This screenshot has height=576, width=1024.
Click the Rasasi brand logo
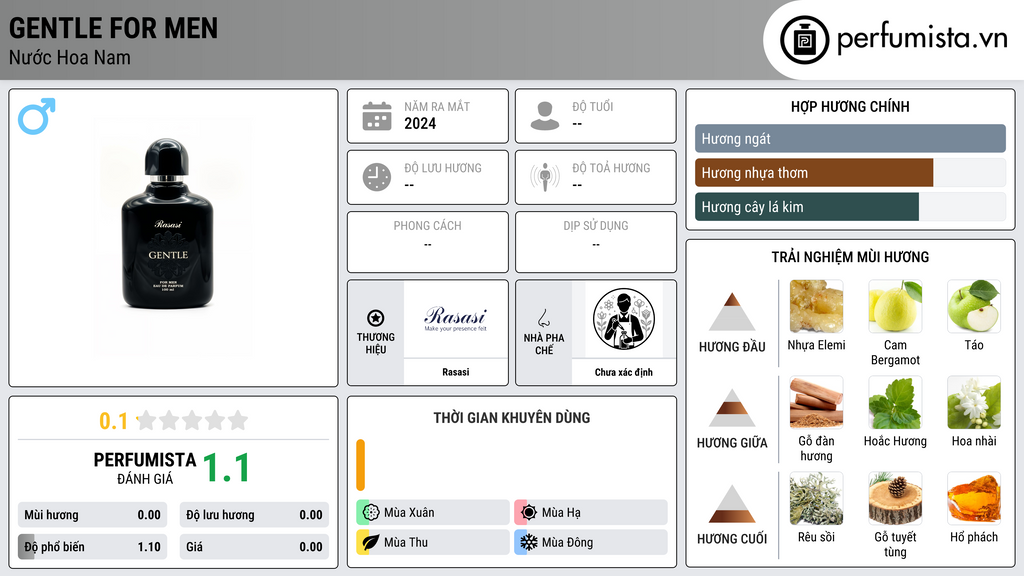(456, 318)
